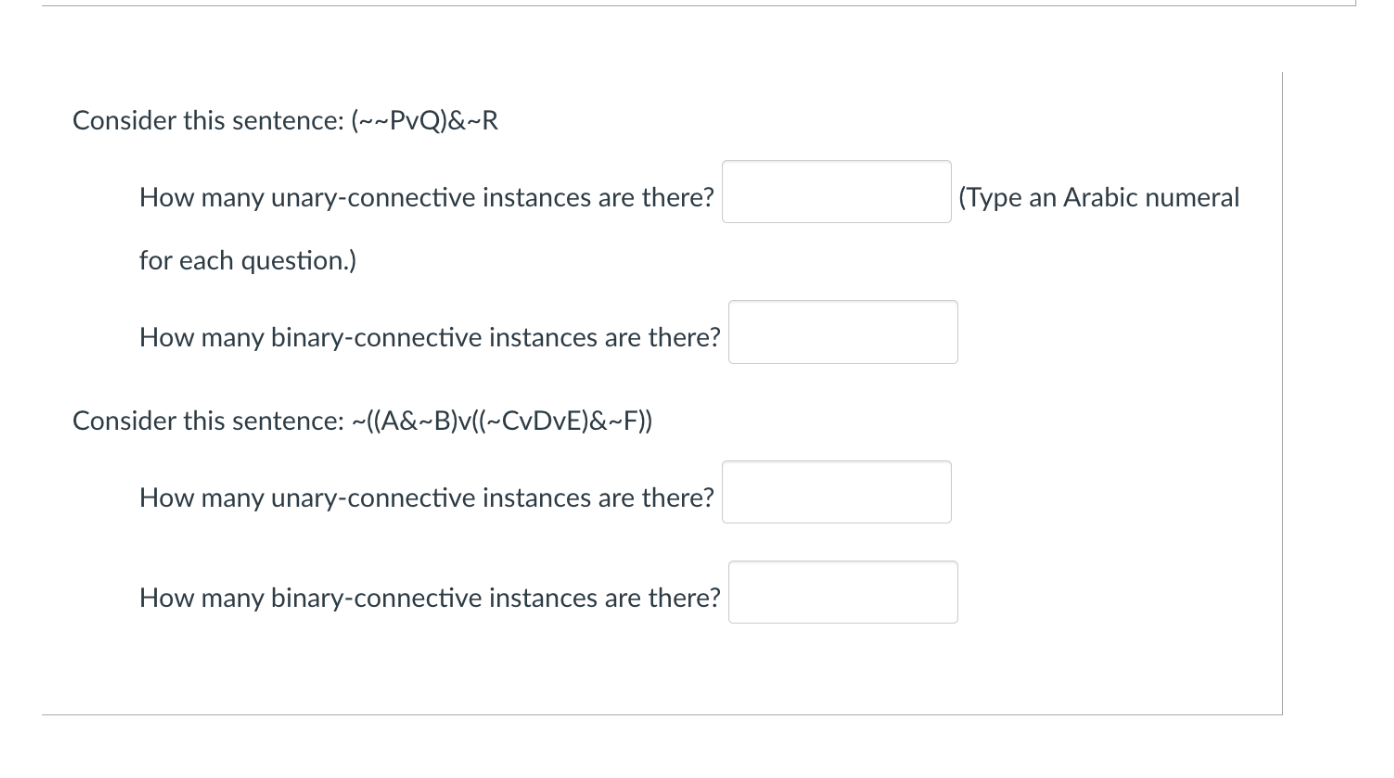Click the vertical divider line on the right
1394x778 pixels.
tap(1281, 390)
